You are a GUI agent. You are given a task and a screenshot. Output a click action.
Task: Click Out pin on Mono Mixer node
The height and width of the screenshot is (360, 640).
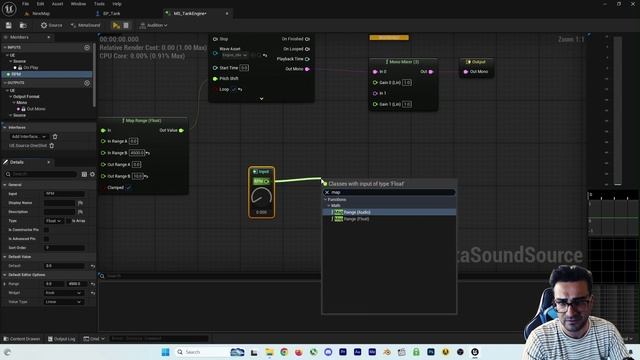[x=431, y=72]
